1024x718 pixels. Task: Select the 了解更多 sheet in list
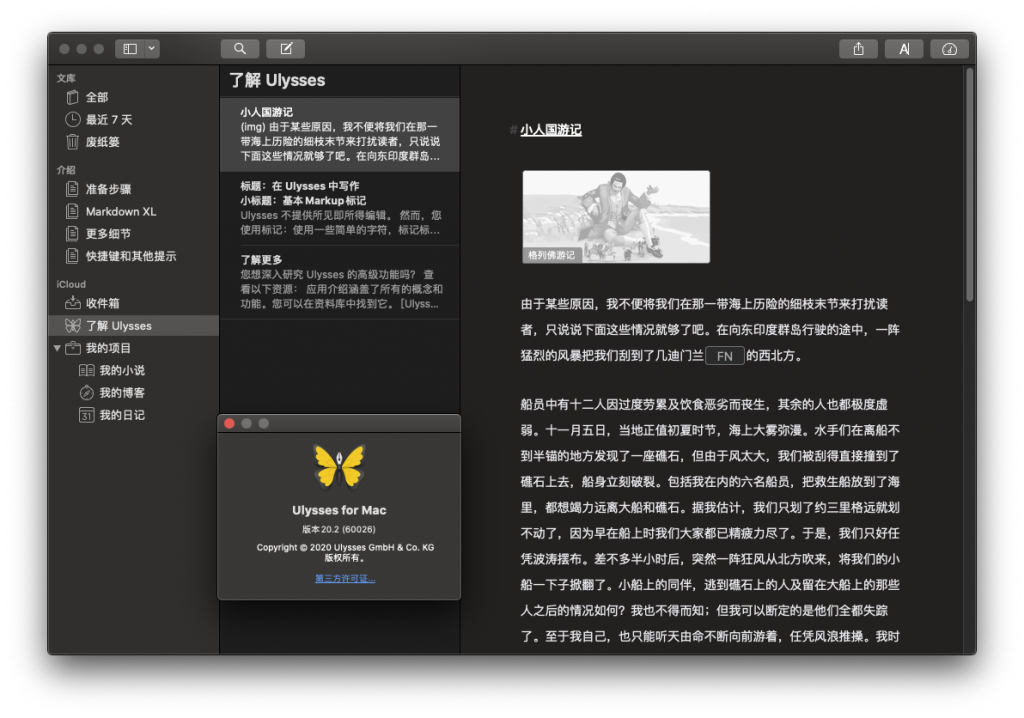[340, 282]
